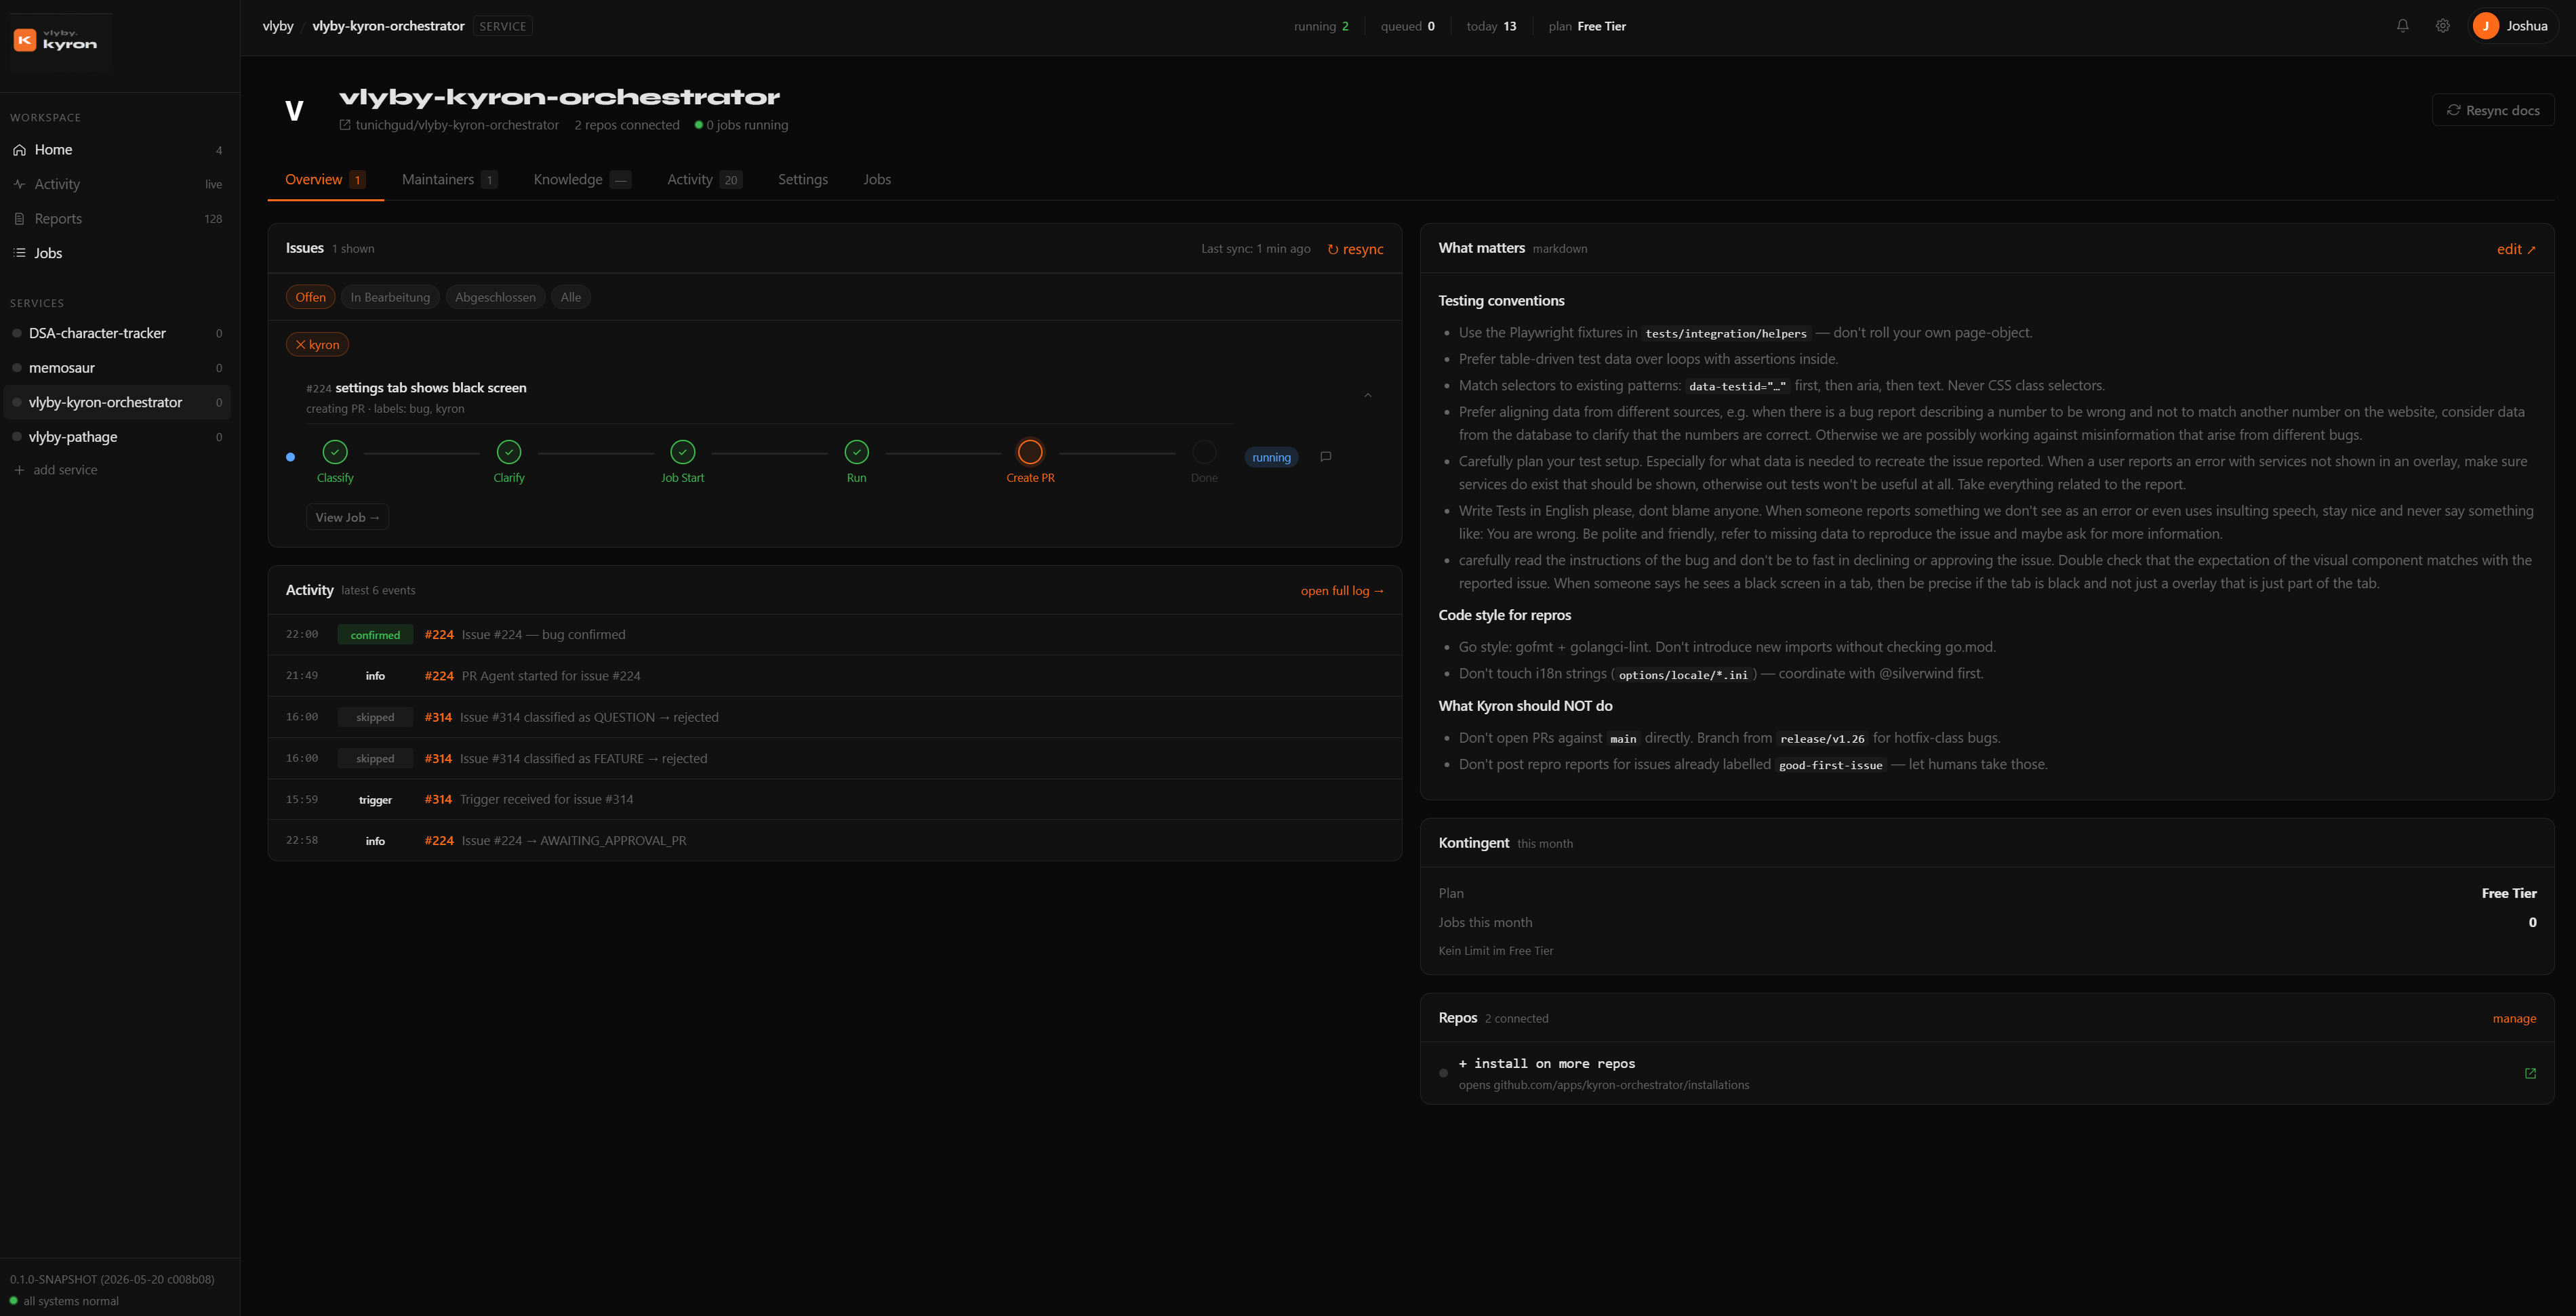Click vlyby breadcrumb in top bar
The width and height of the screenshot is (2576, 1316).
278,26
